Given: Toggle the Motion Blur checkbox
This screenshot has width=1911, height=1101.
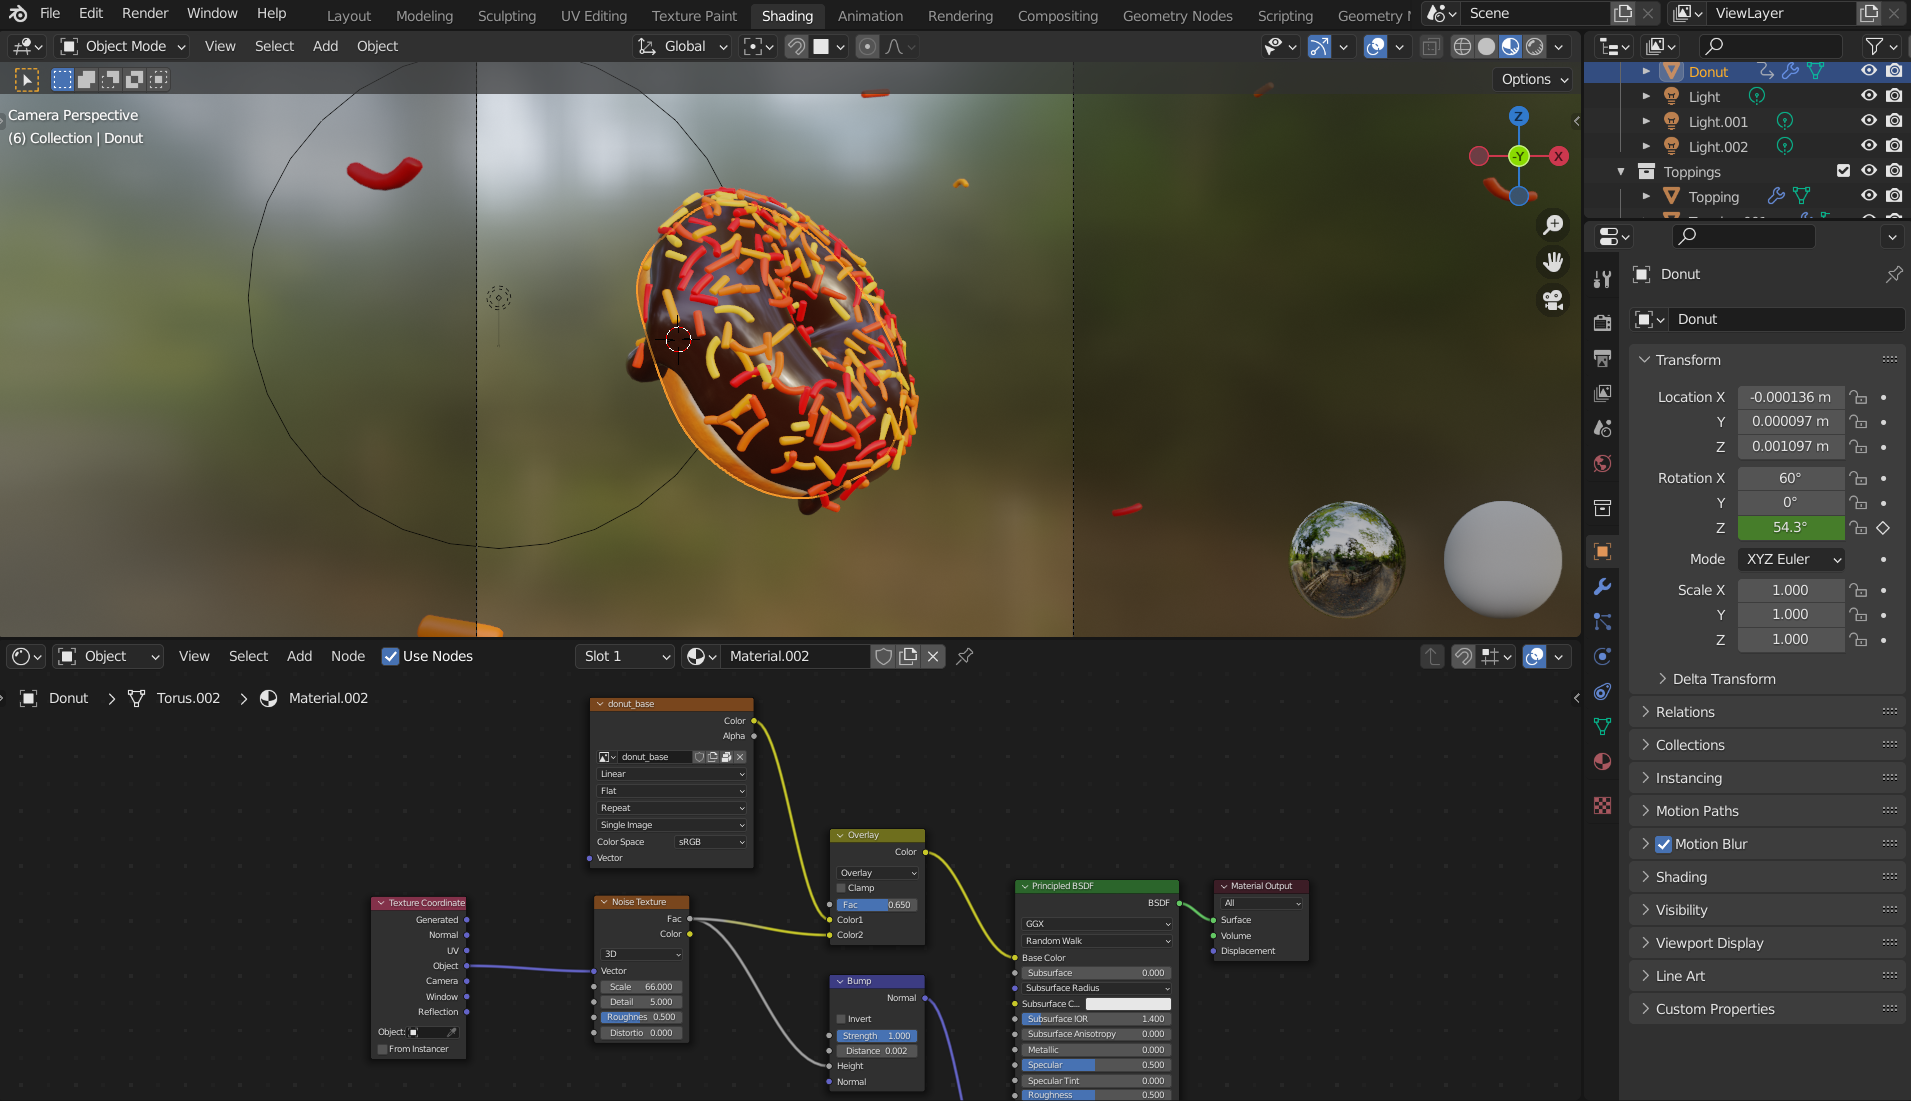Looking at the screenshot, I should [x=1663, y=844].
